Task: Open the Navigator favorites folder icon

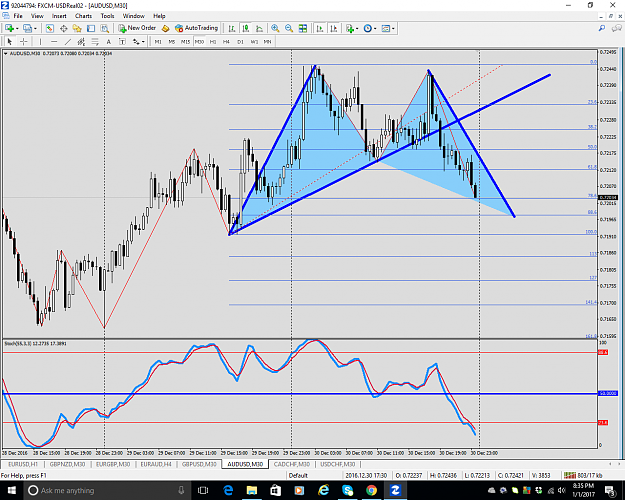Action: click(x=77, y=28)
